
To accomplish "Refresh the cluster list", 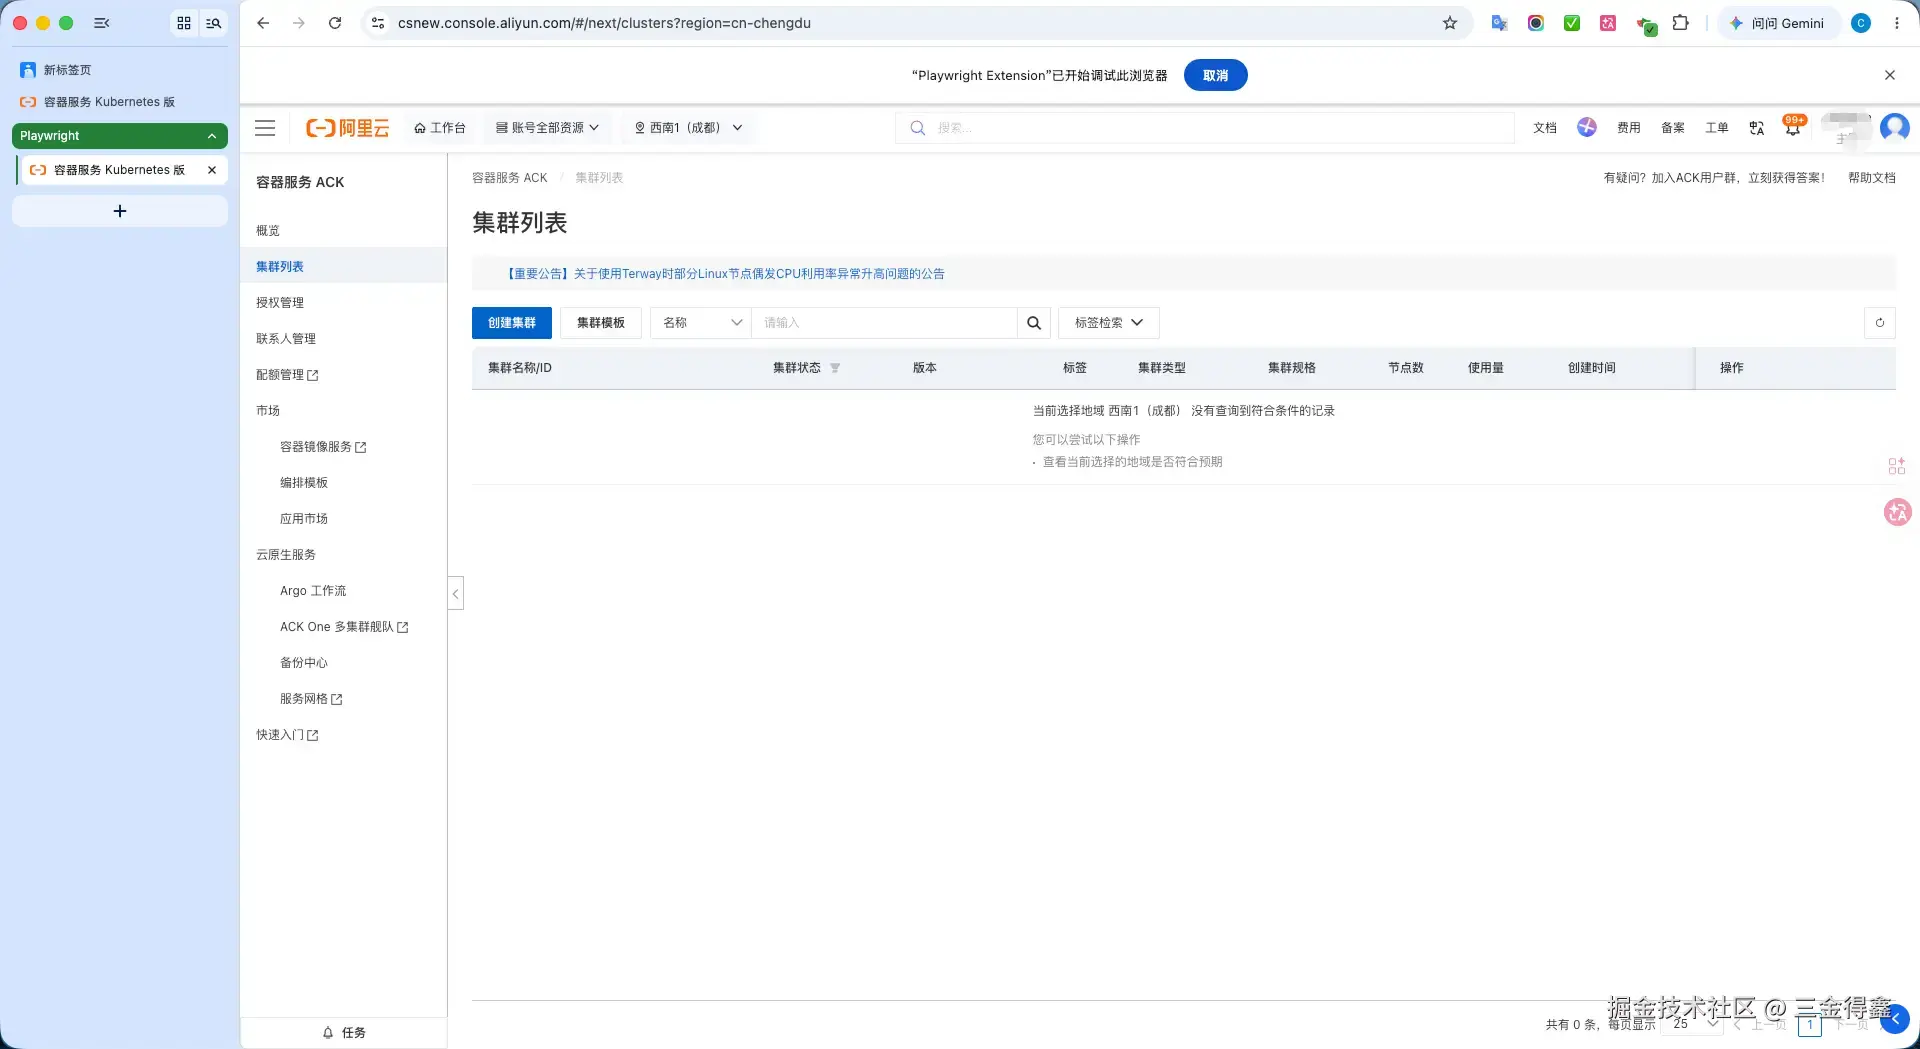I will 1880,323.
